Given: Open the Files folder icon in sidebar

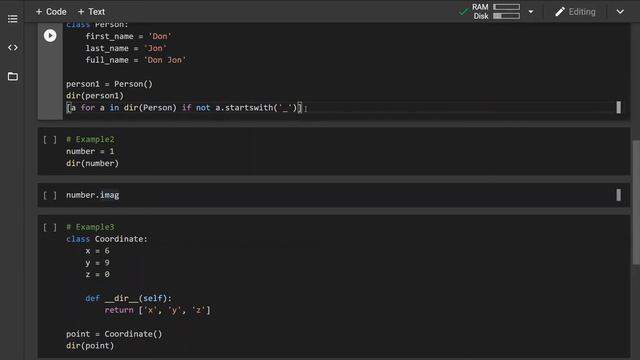Looking at the screenshot, I should point(13,76).
